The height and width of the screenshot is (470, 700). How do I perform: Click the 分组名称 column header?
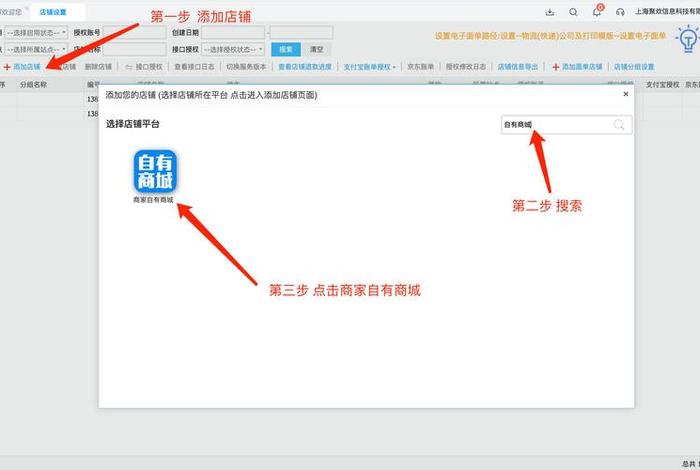pos(33,84)
